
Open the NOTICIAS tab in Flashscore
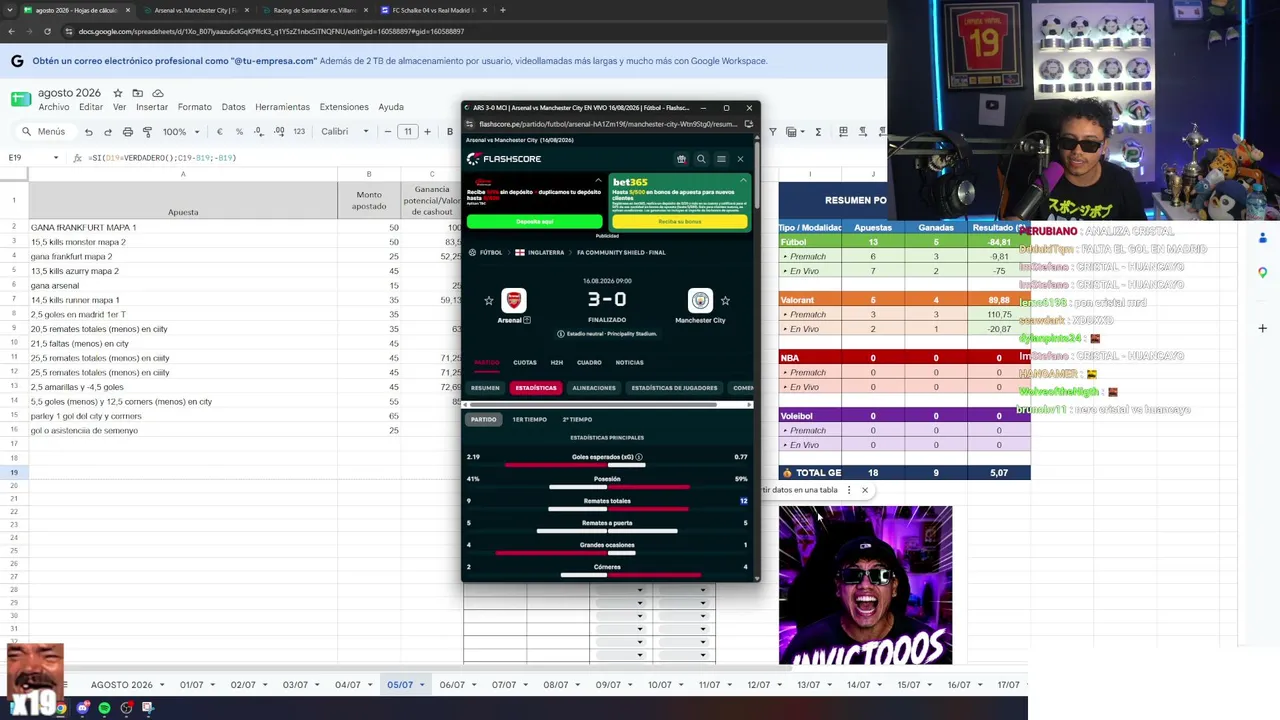pyautogui.click(x=630, y=362)
